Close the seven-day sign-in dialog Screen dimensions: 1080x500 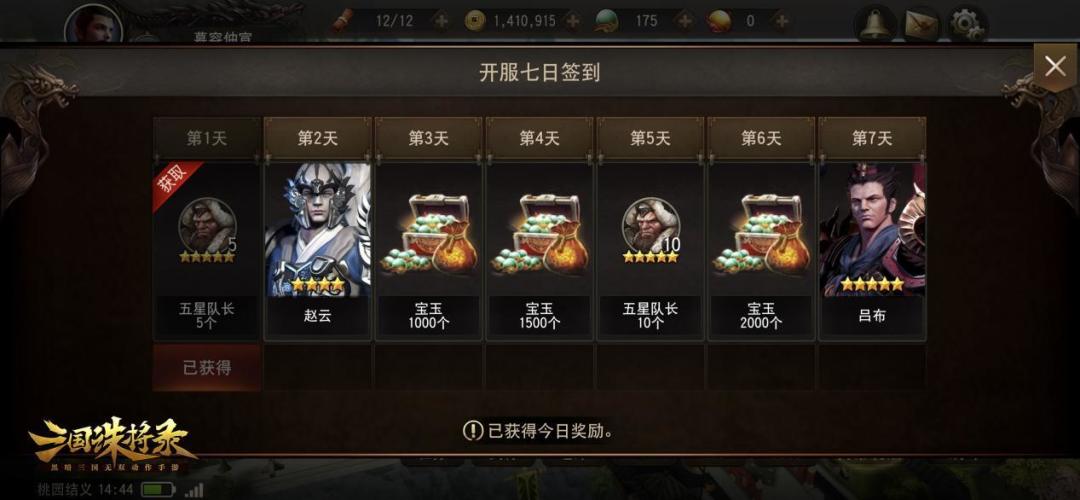click(x=1055, y=67)
